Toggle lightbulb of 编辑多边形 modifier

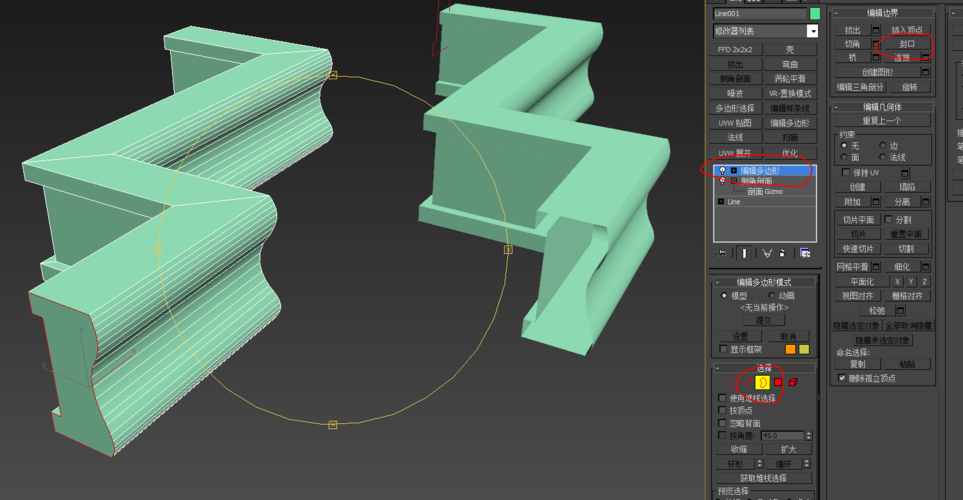(x=722, y=171)
